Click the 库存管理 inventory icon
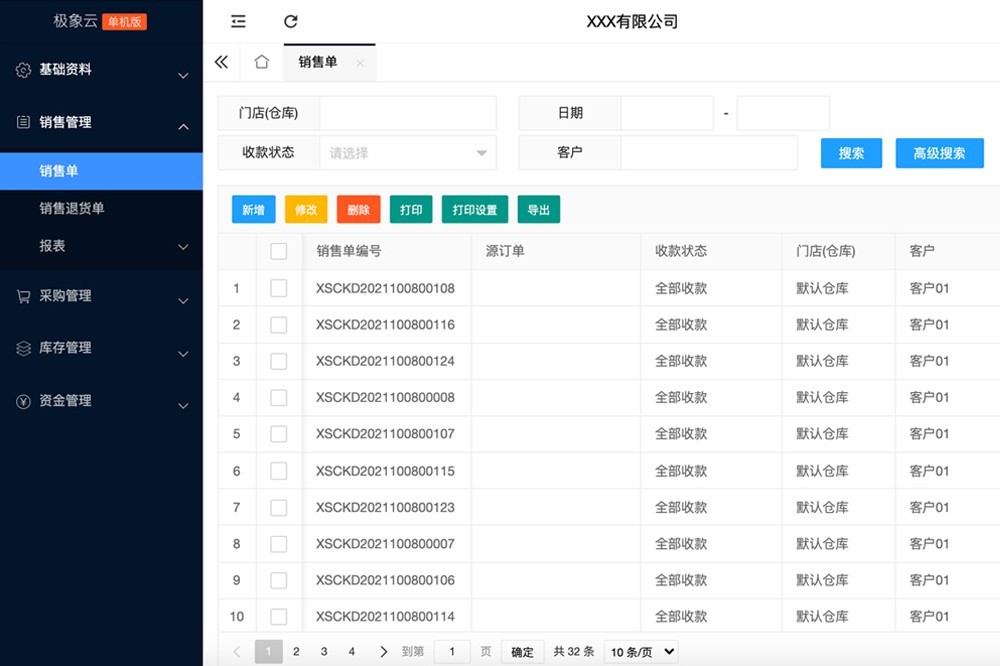The image size is (1000, 666). point(22,348)
